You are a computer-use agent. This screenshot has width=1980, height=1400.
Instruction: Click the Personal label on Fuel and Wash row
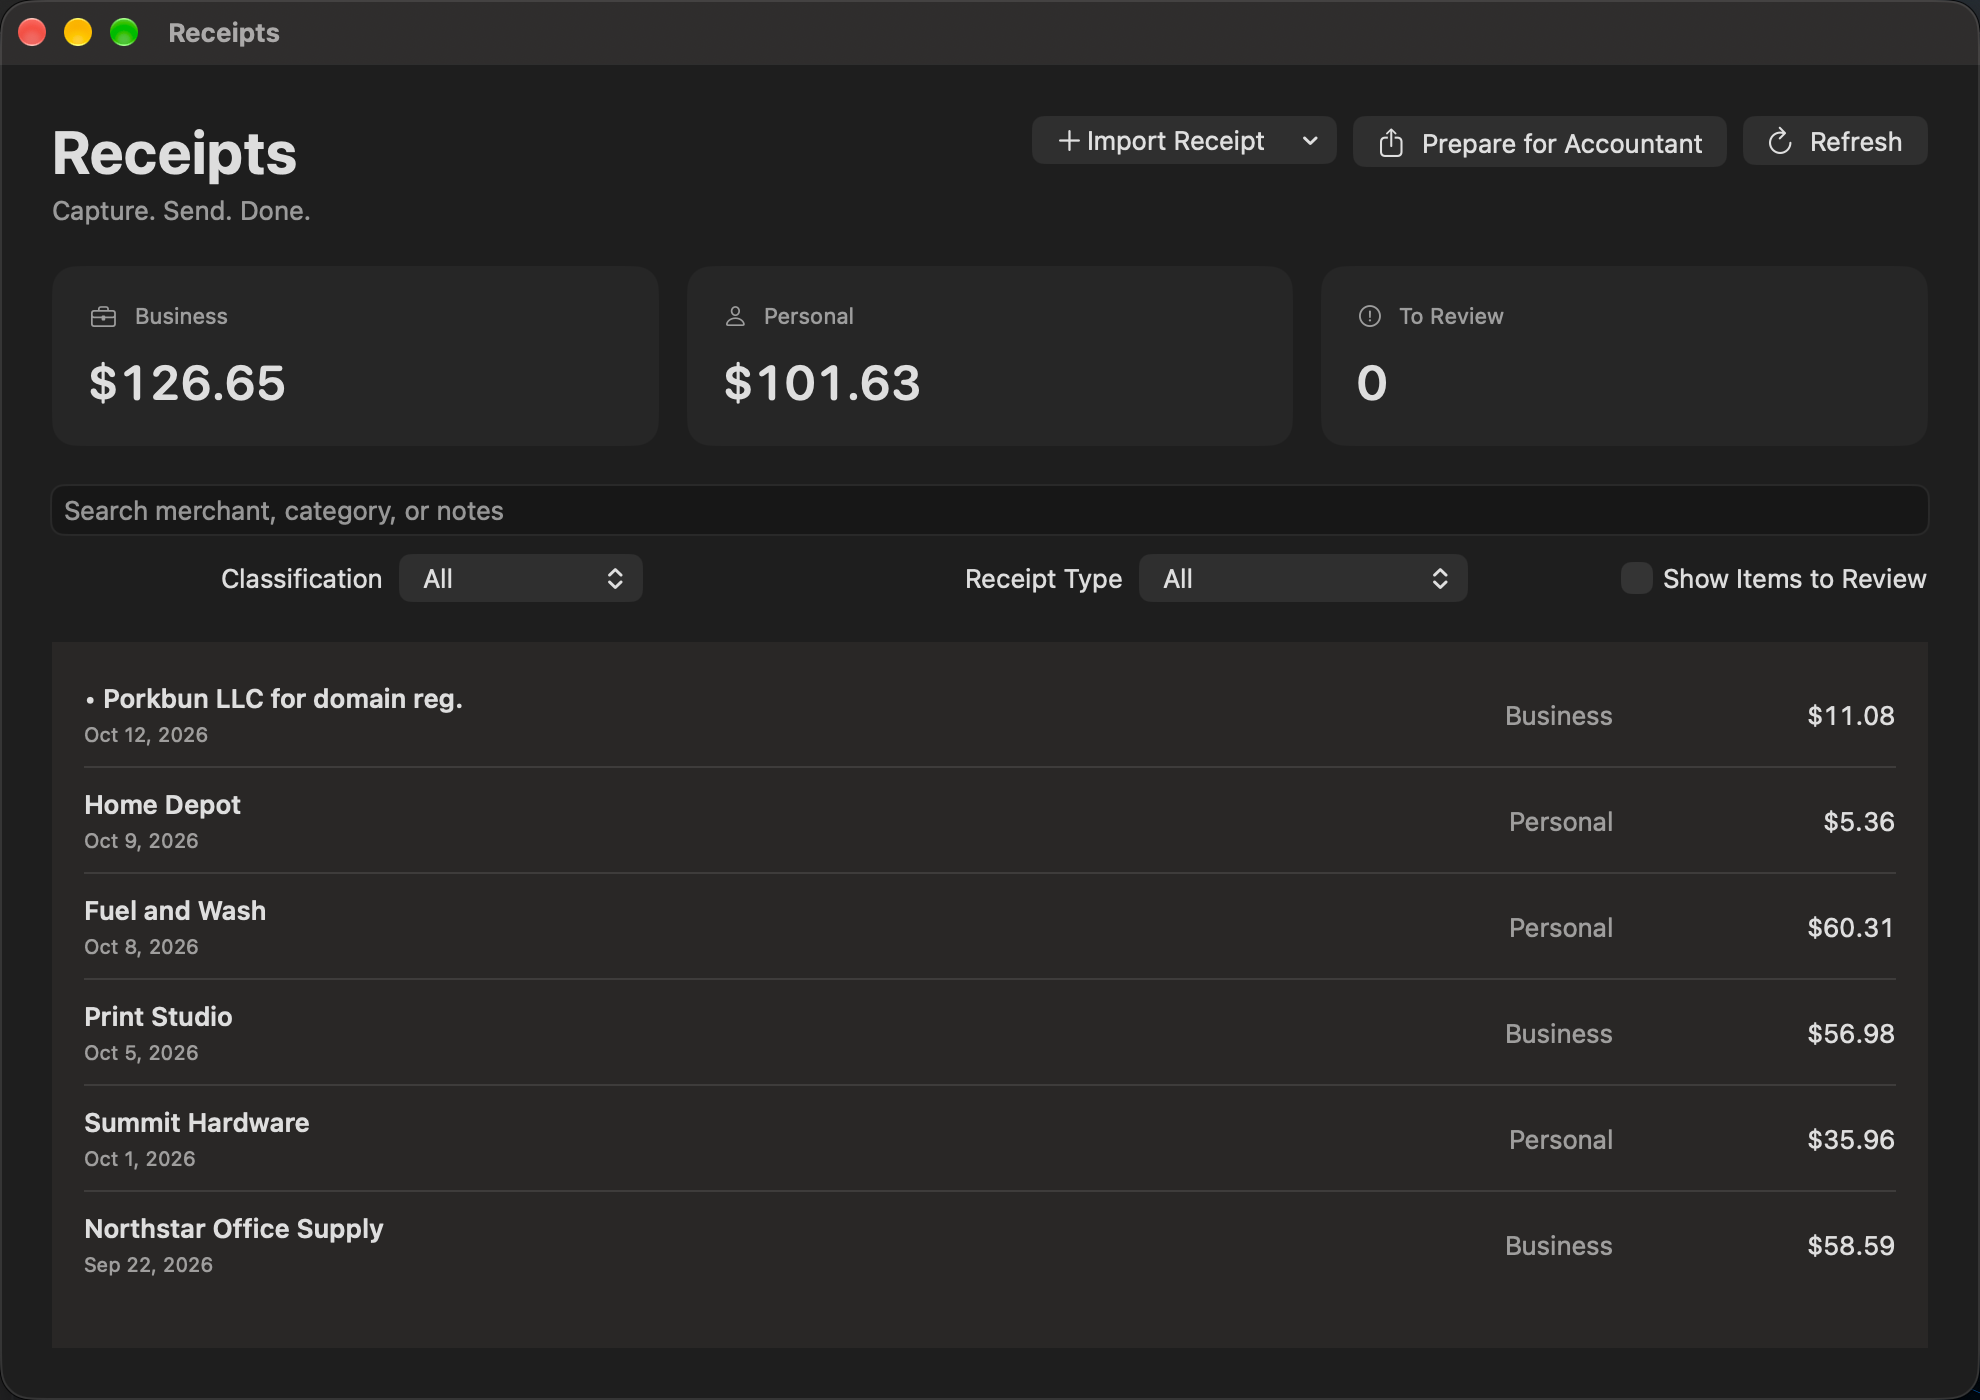tap(1560, 928)
